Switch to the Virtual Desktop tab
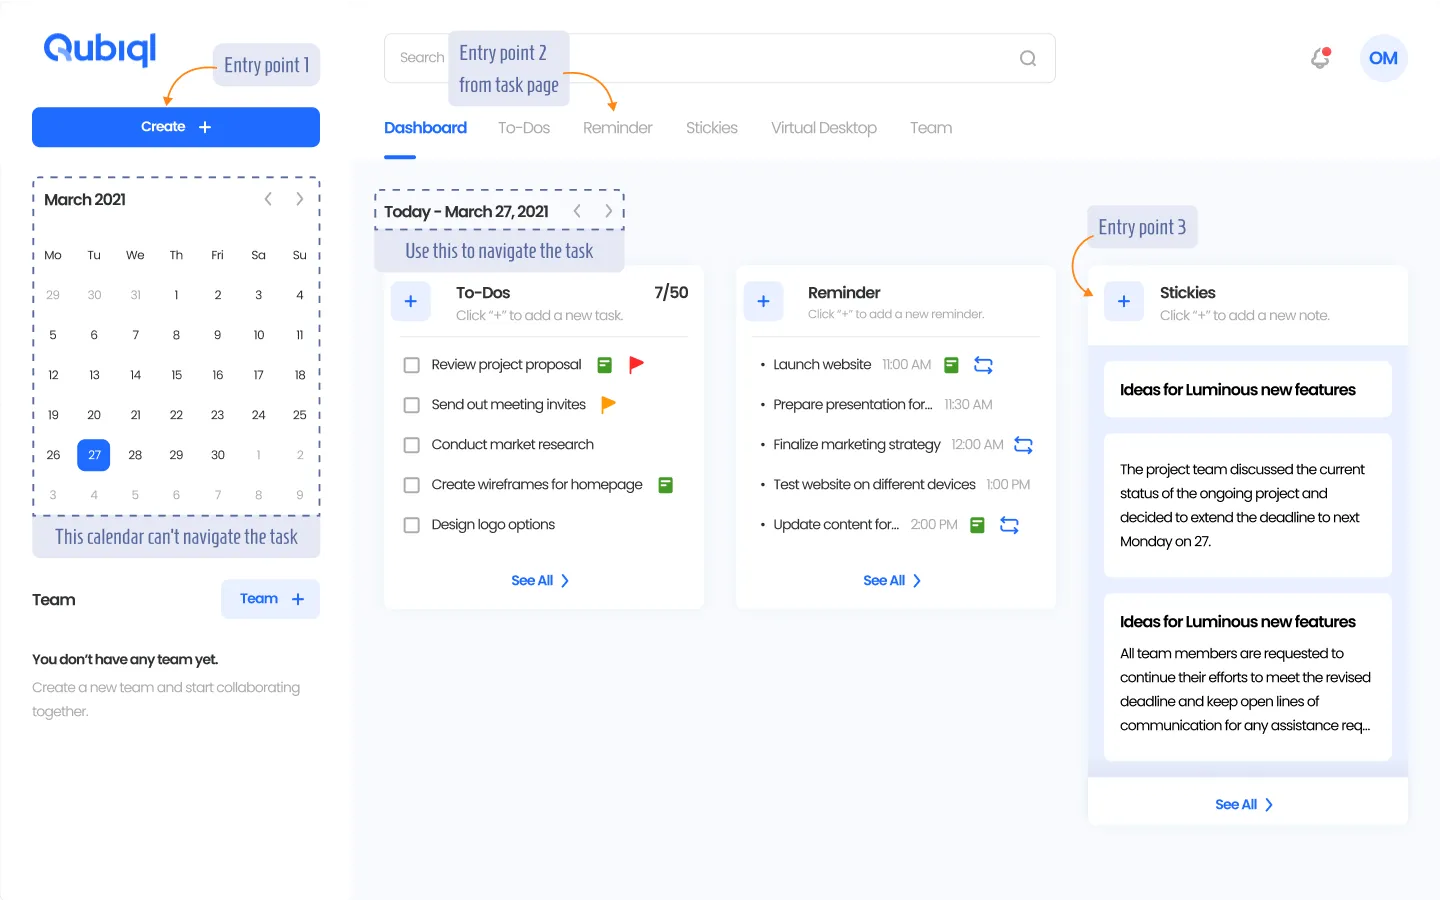Image resolution: width=1440 pixels, height=900 pixels. click(x=823, y=128)
